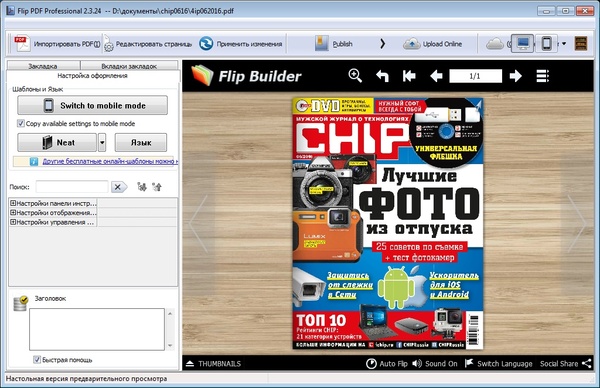Open Настройка оформления tab
Image resolution: width=600 pixels, height=388 pixels.
coord(92,75)
